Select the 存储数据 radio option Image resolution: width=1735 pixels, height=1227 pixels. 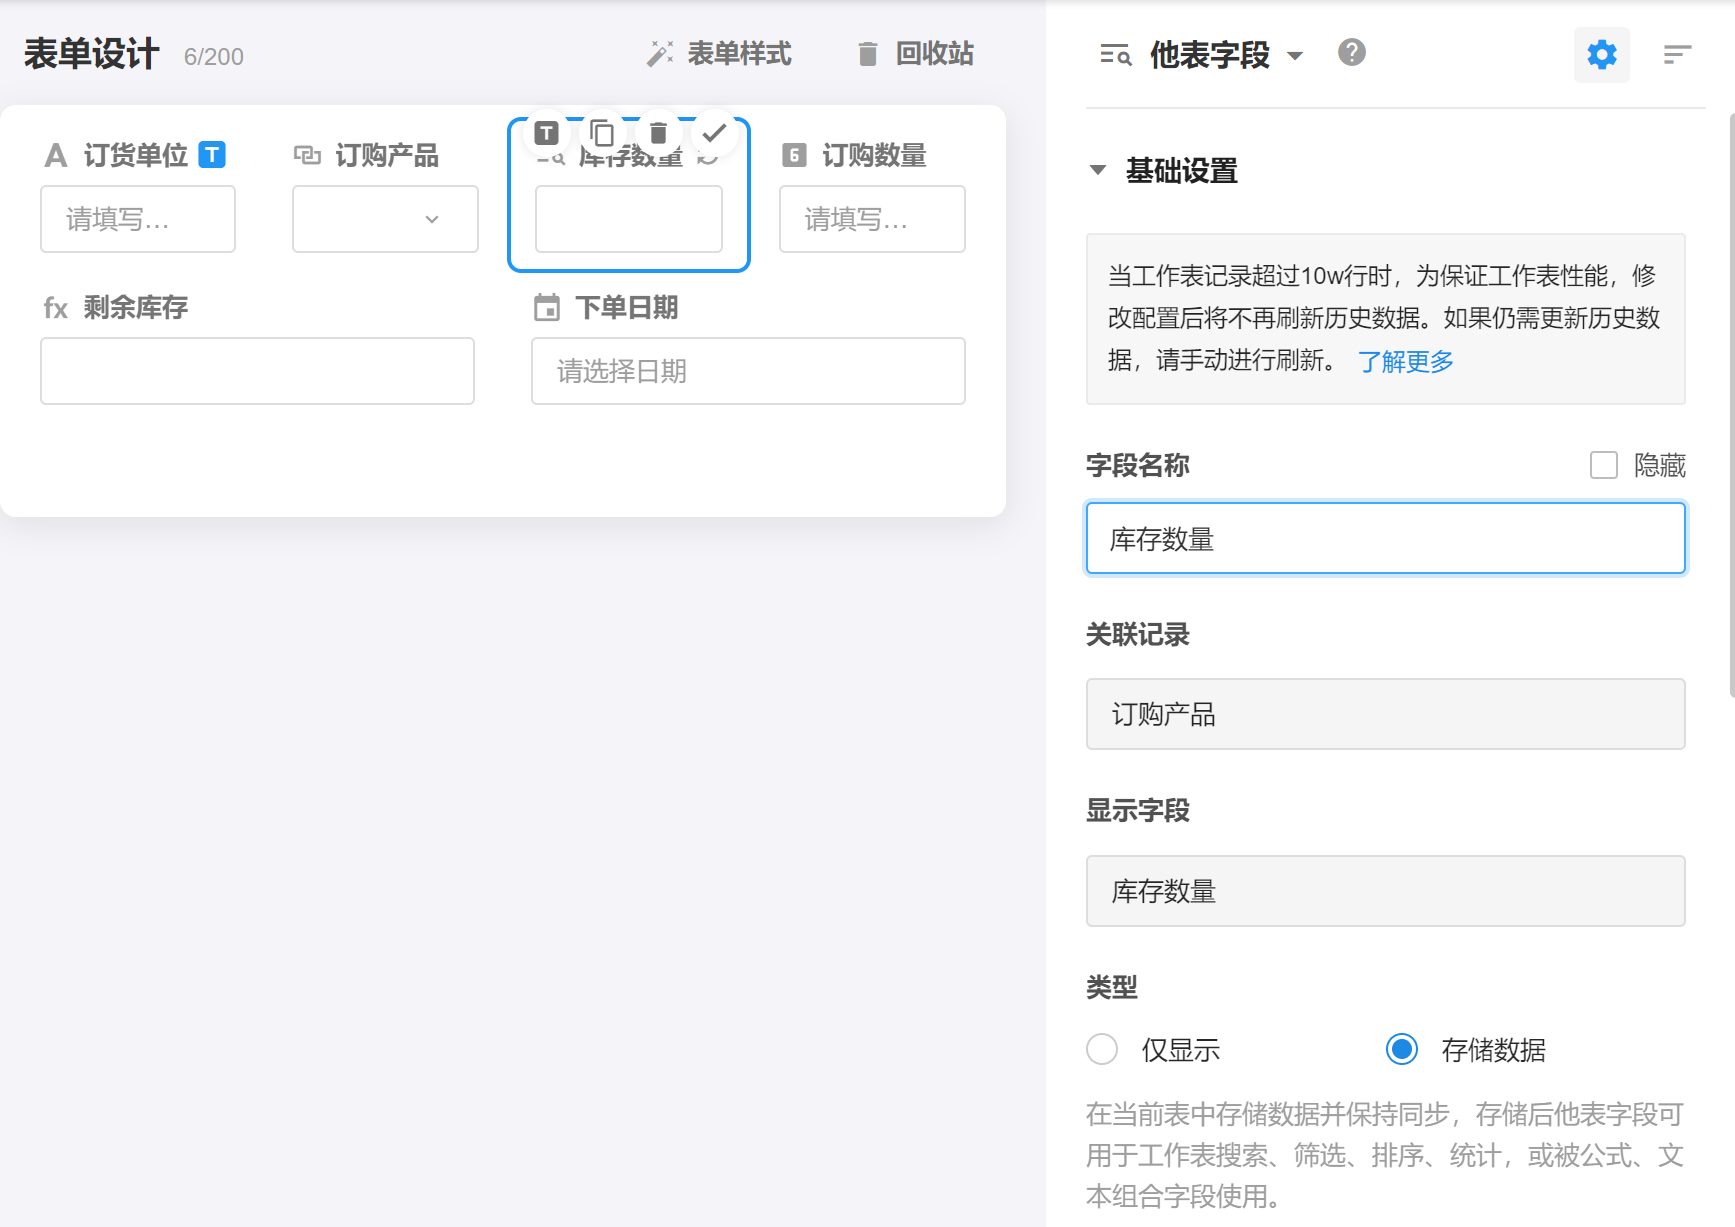tap(1402, 1049)
